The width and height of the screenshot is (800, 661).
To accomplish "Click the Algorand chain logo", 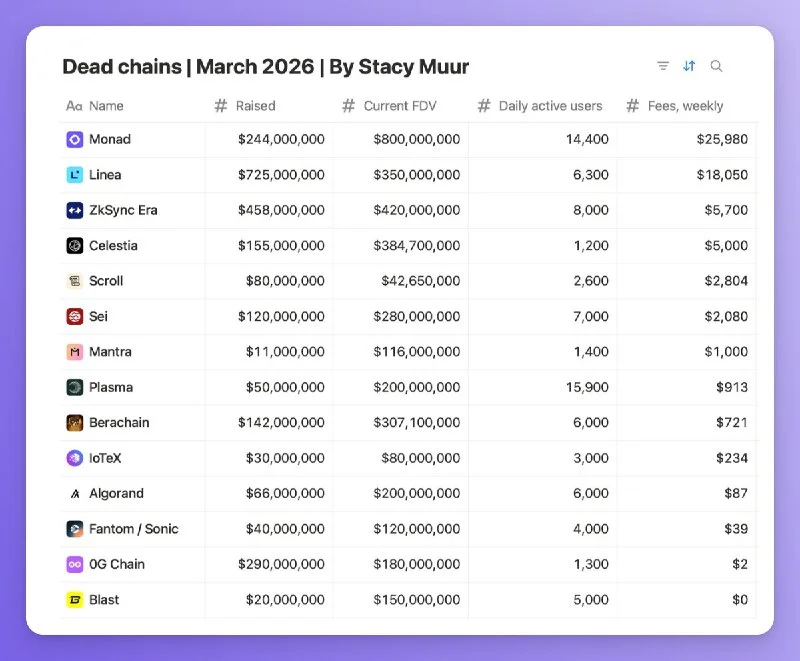I will point(75,493).
